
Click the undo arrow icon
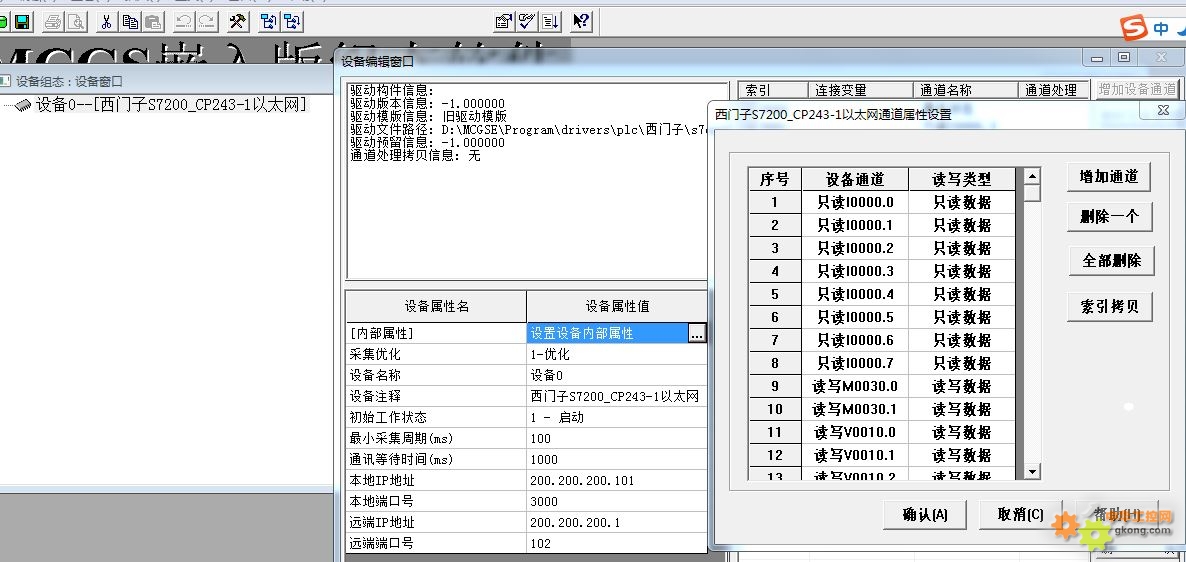pos(183,21)
